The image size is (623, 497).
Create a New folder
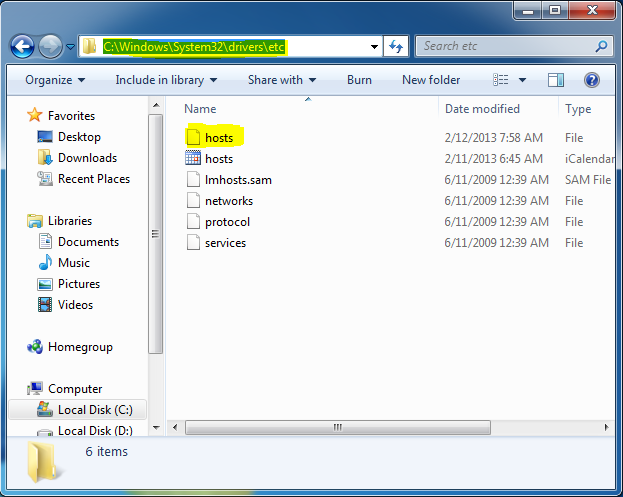(x=431, y=80)
